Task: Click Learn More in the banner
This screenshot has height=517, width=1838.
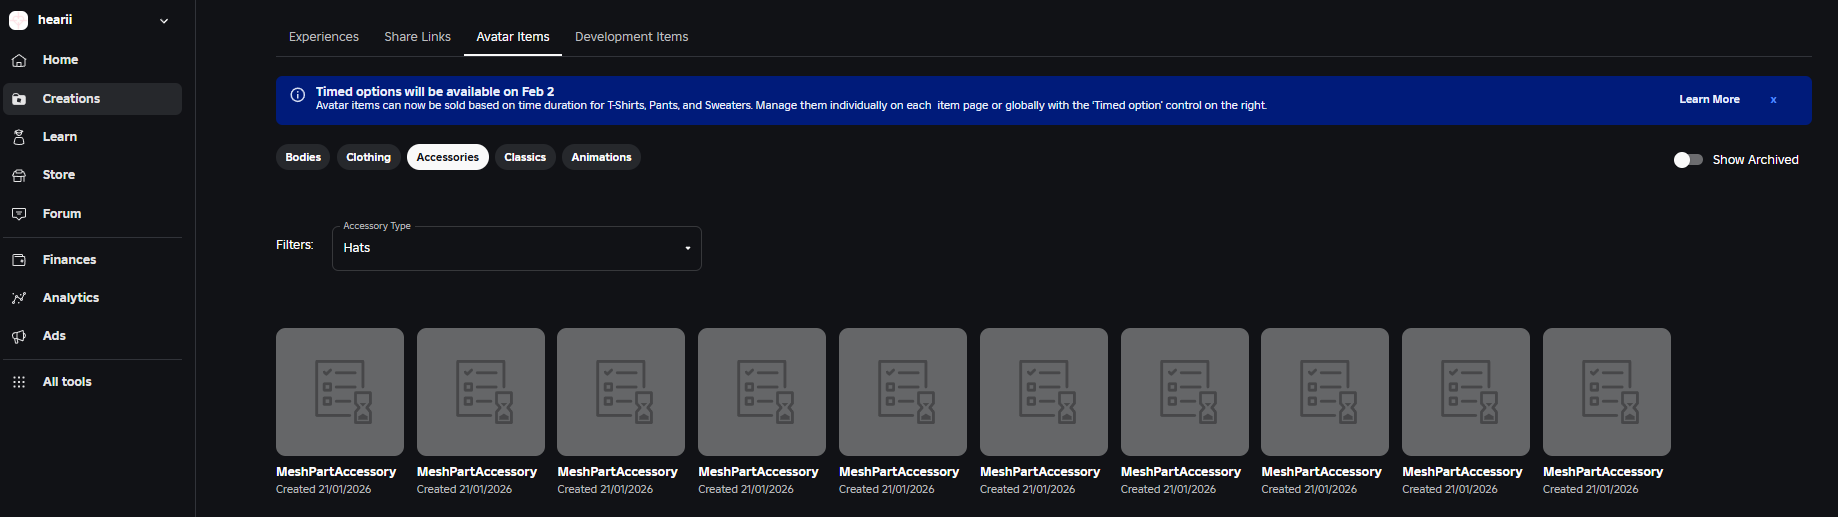Action: point(1709,100)
